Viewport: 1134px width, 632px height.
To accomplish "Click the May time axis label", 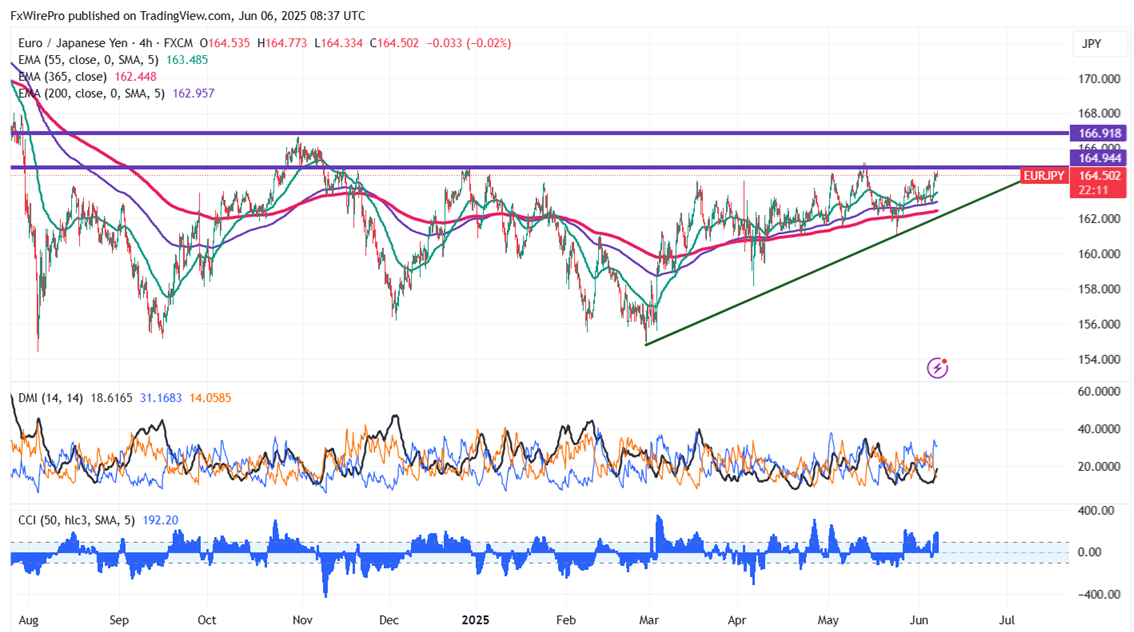I will [x=828, y=620].
